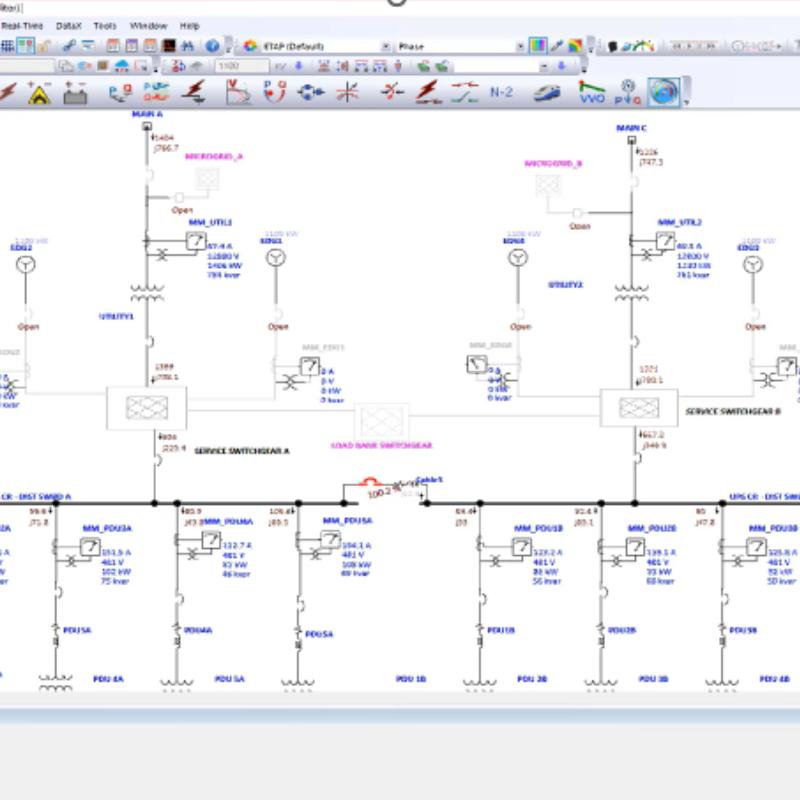Select the red lightning fault icon
The image size is (800, 800).
428,92
